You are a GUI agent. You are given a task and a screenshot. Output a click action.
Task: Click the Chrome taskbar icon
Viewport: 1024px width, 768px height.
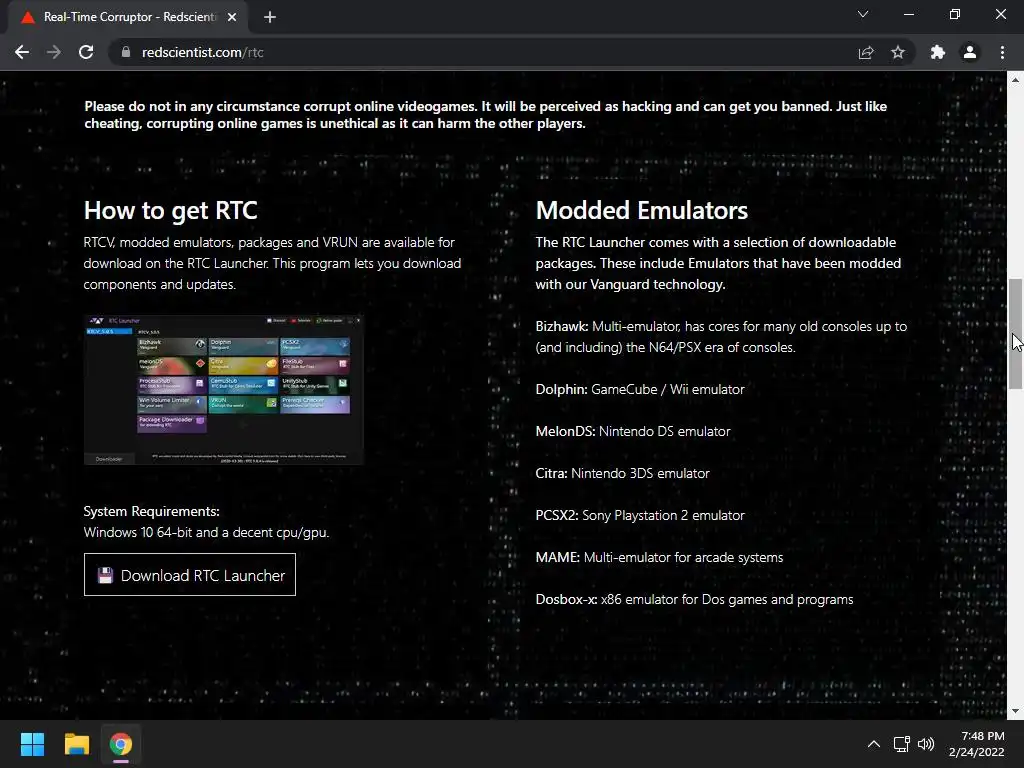point(121,744)
